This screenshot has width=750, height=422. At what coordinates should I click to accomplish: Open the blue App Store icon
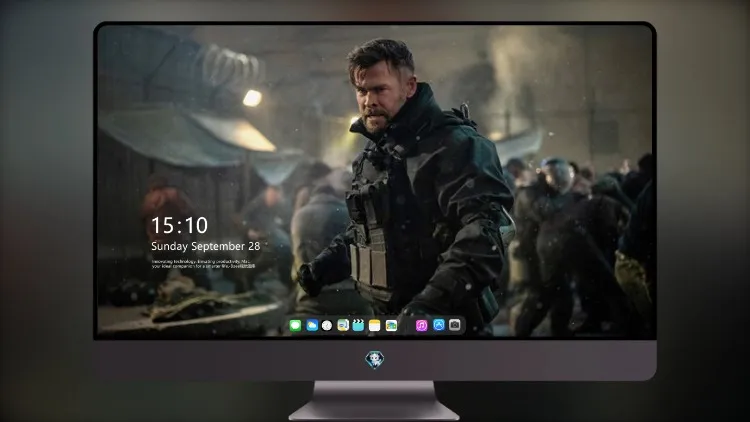pos(439,325)
